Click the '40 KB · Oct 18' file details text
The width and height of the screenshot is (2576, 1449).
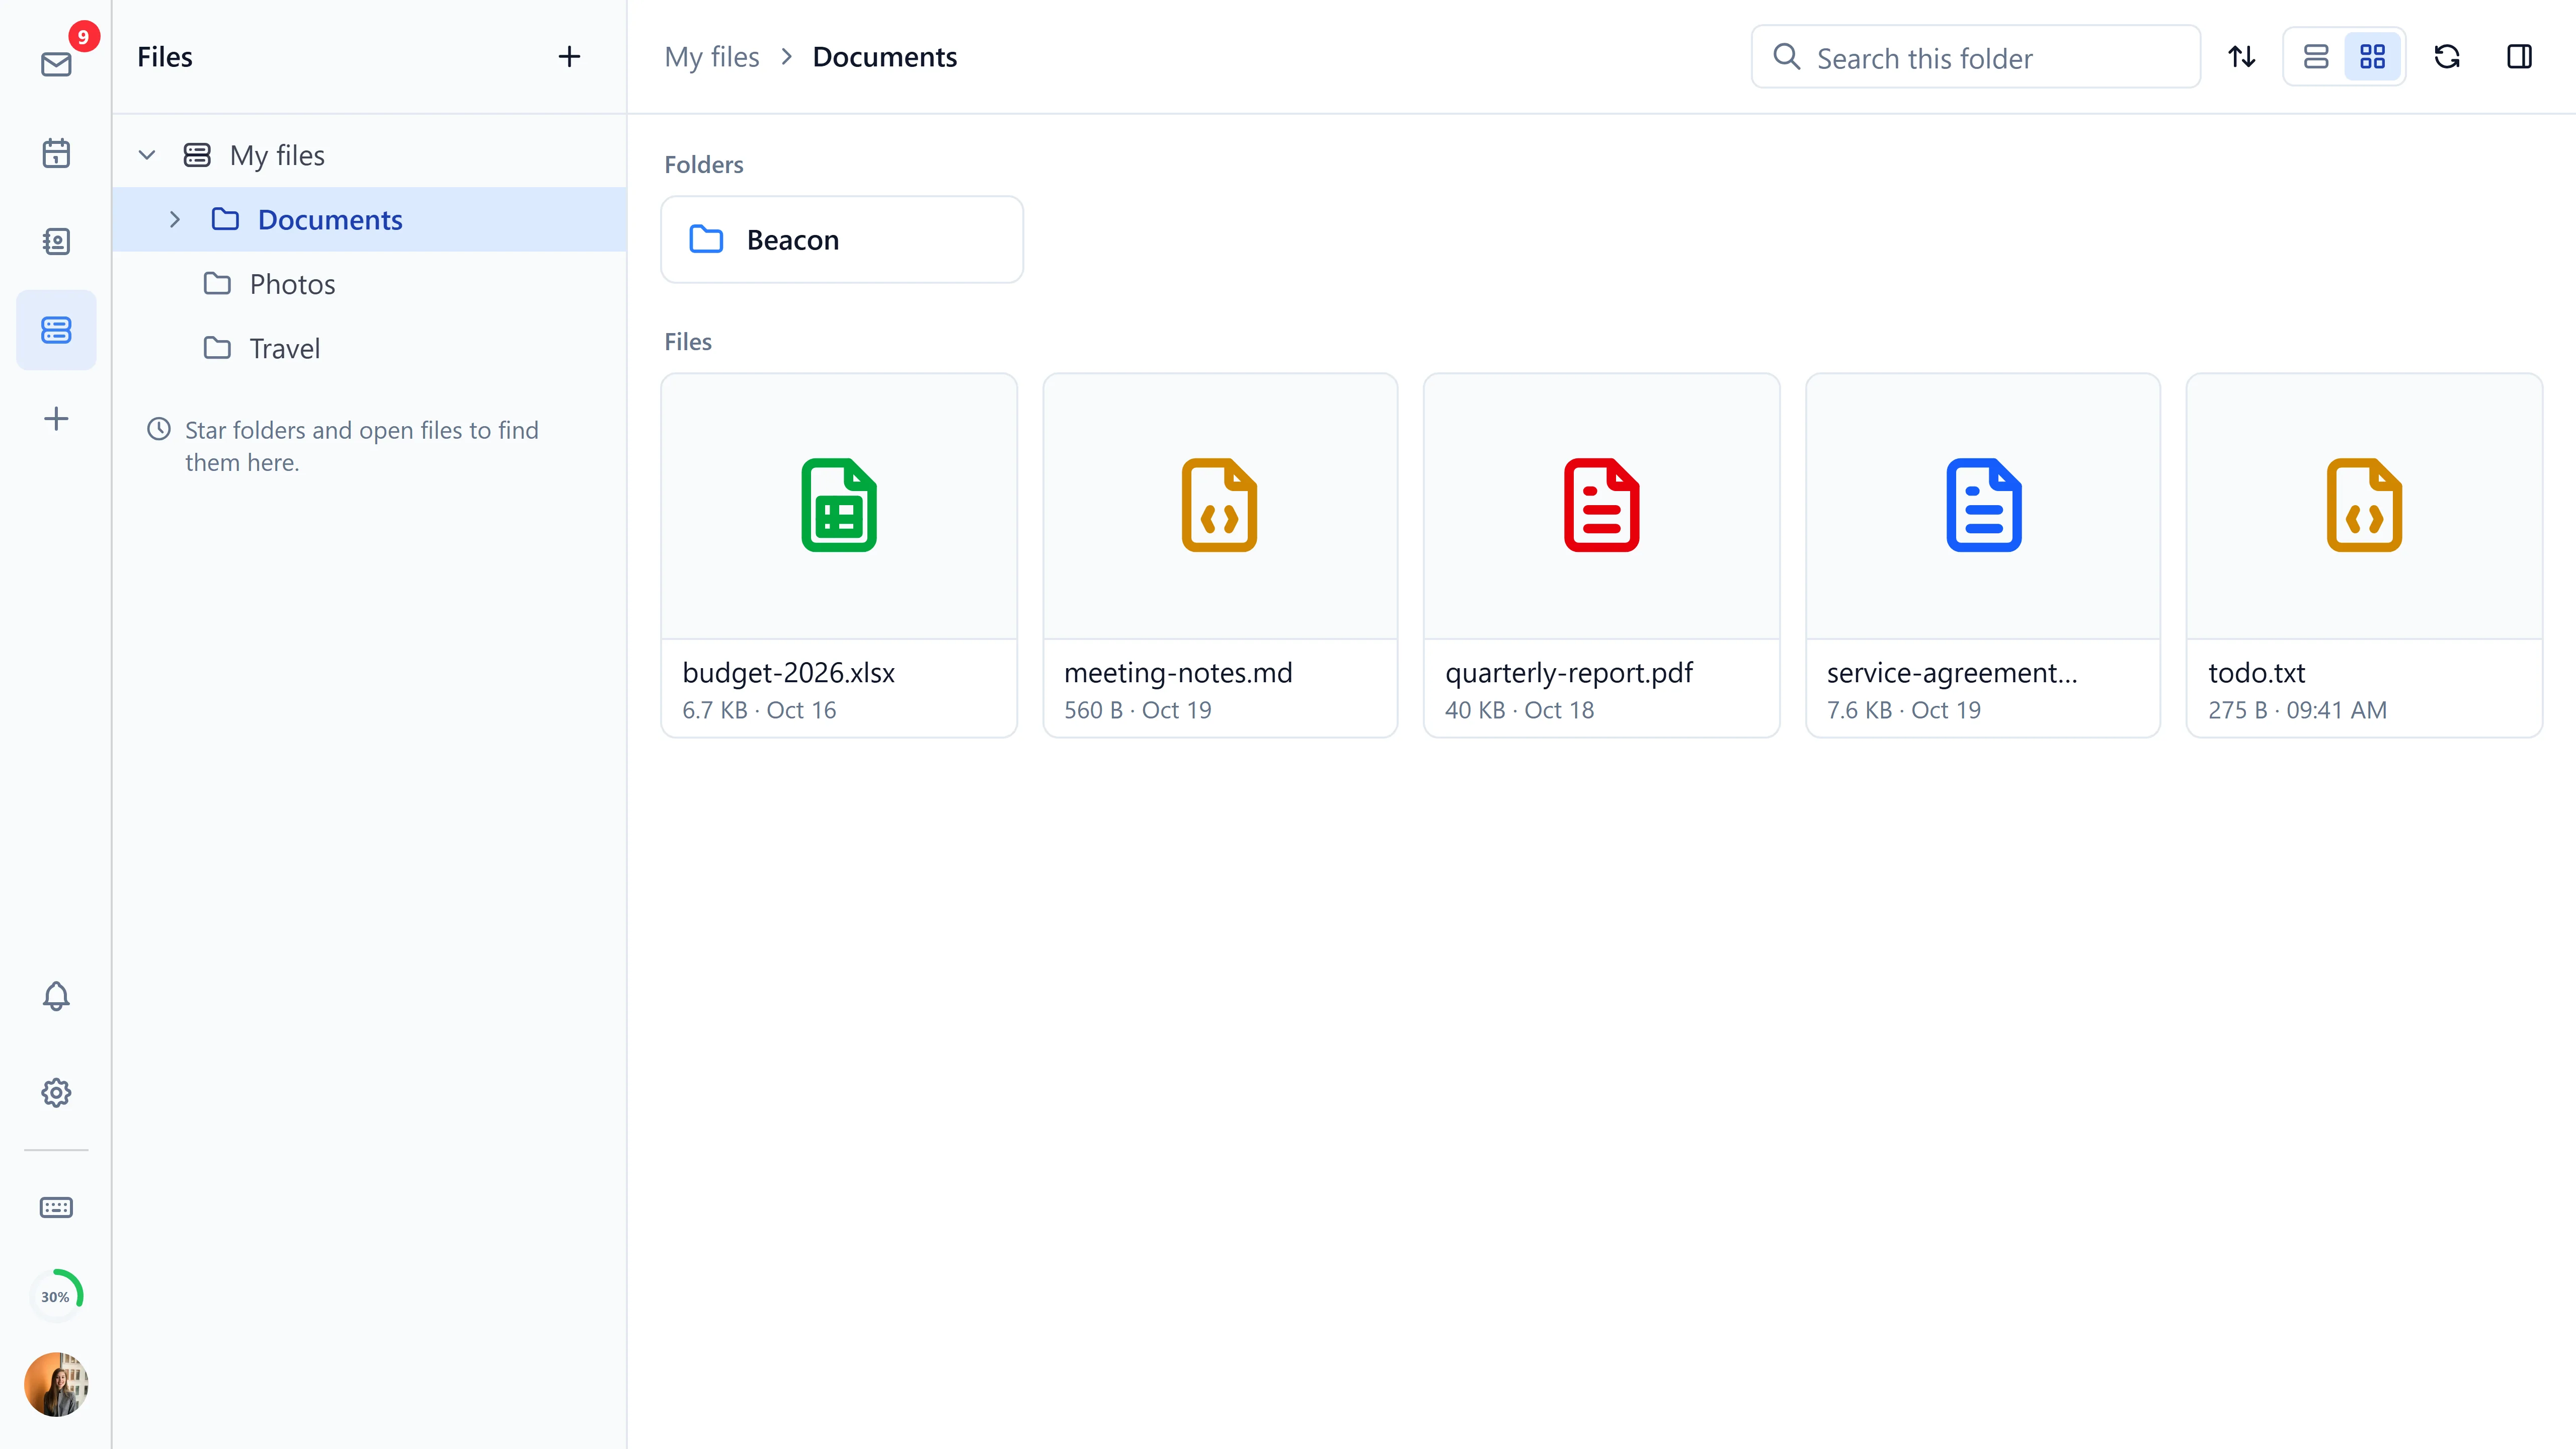(1519, 710)
